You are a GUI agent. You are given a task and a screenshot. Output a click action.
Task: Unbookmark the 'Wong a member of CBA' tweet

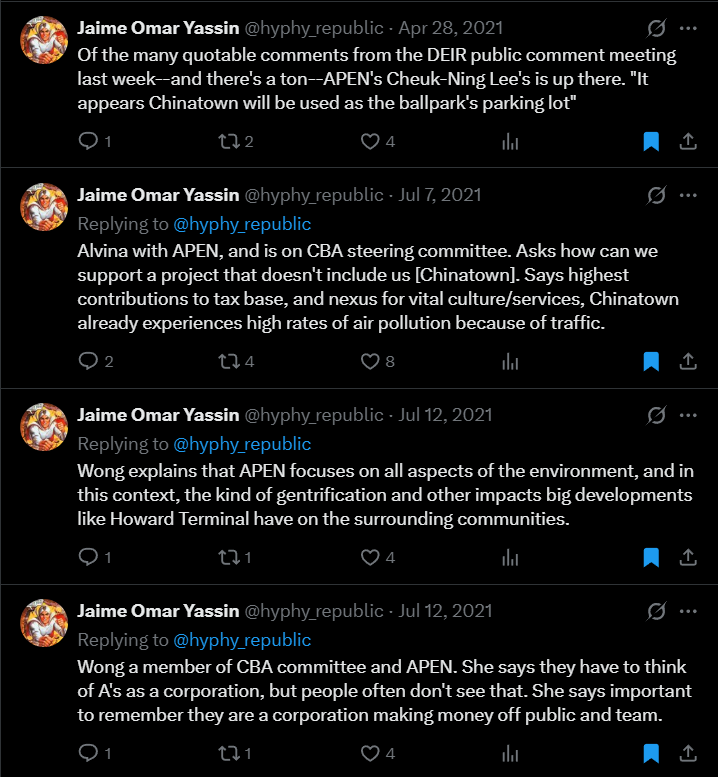[651, 753]
